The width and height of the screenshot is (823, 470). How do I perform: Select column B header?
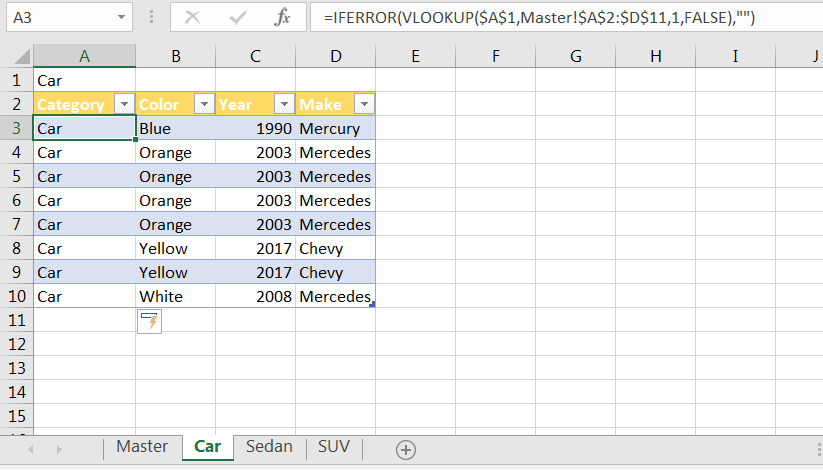[176, 56]
